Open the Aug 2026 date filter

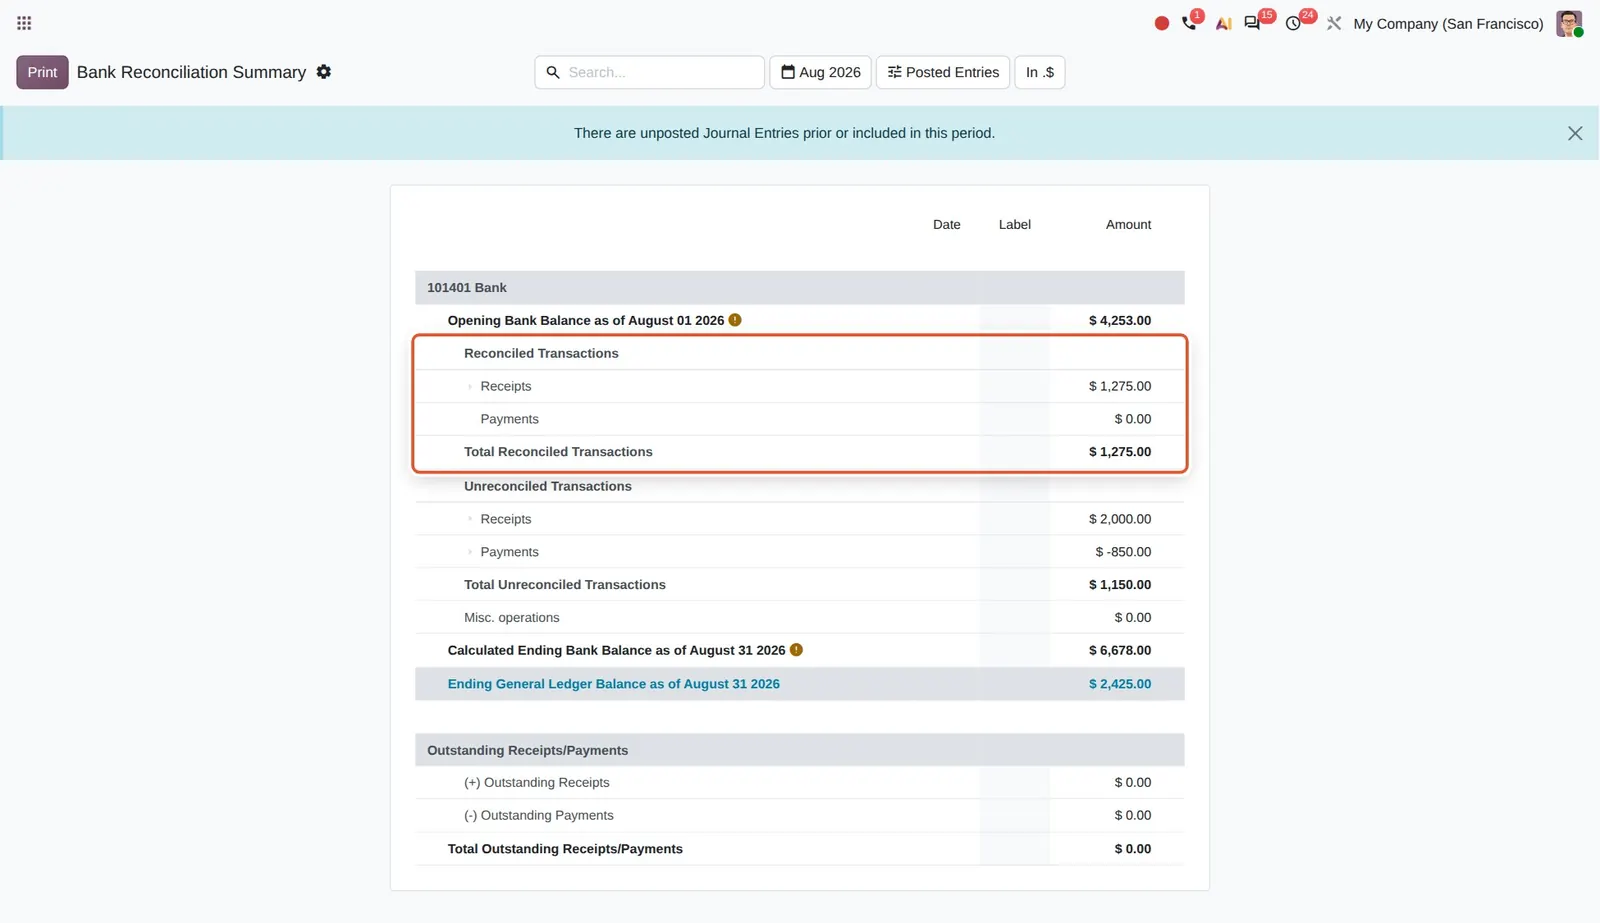click(x=820, y=72)
